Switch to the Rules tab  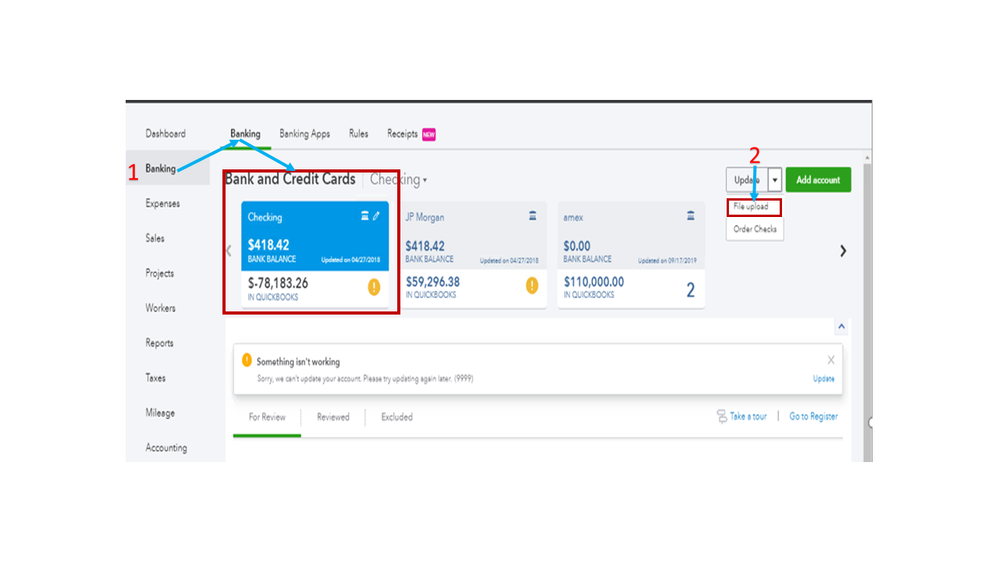point(358,134)
